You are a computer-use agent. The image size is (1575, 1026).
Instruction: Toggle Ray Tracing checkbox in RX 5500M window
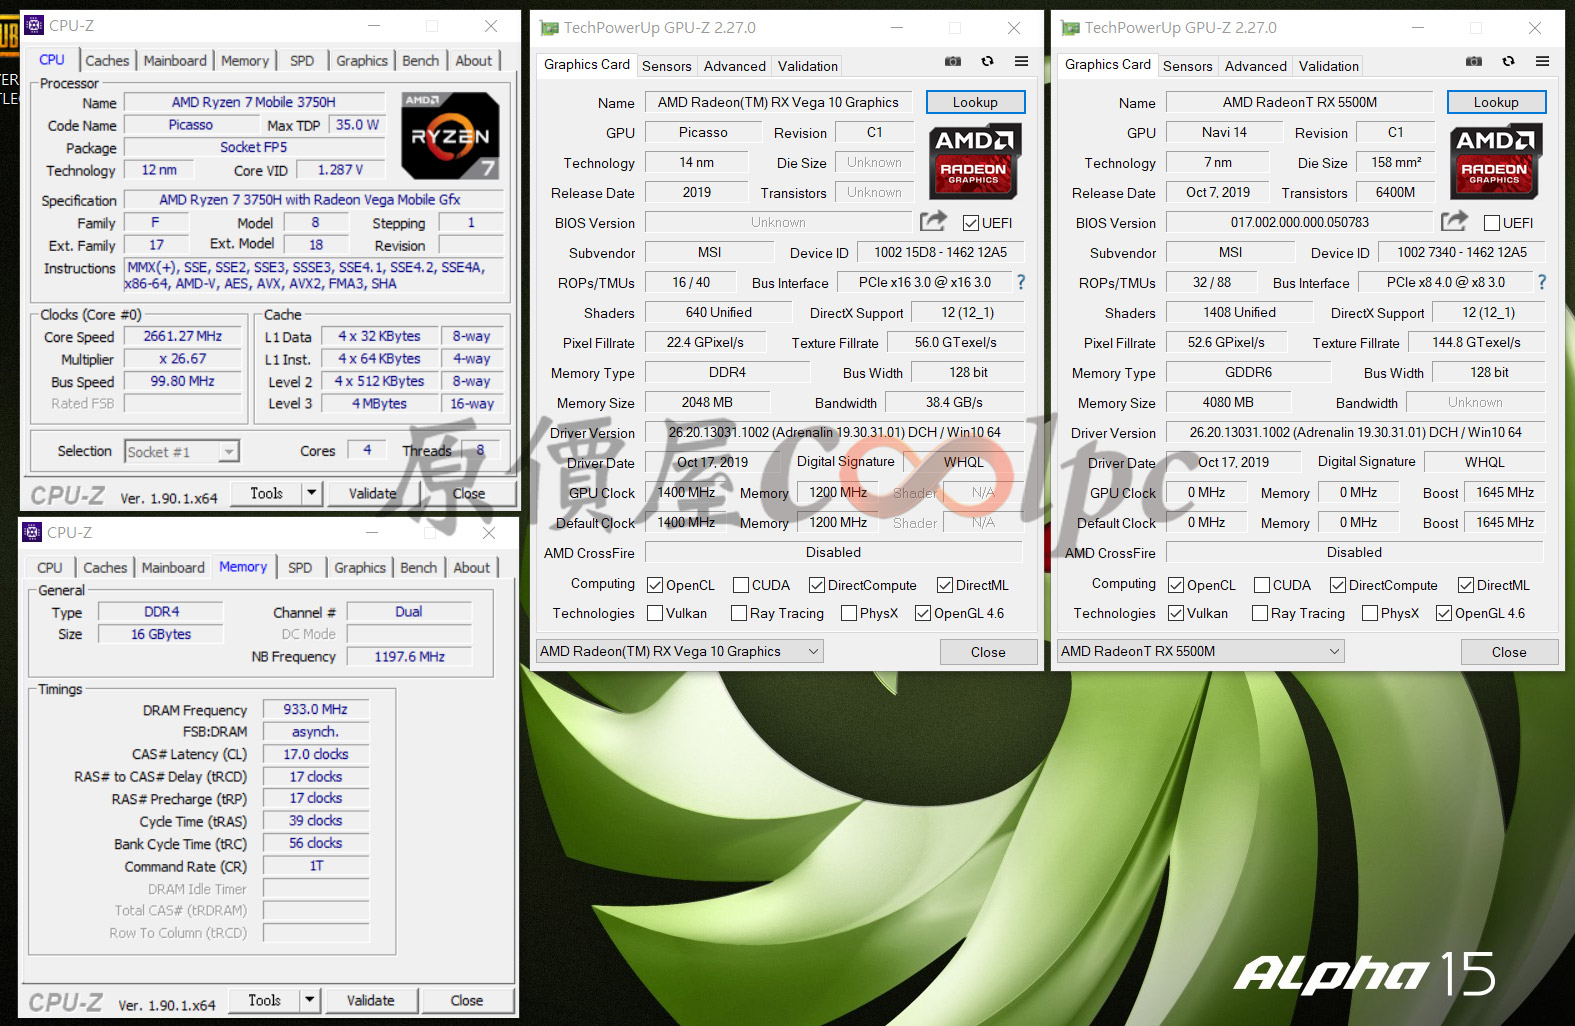tap(1260, 613)
